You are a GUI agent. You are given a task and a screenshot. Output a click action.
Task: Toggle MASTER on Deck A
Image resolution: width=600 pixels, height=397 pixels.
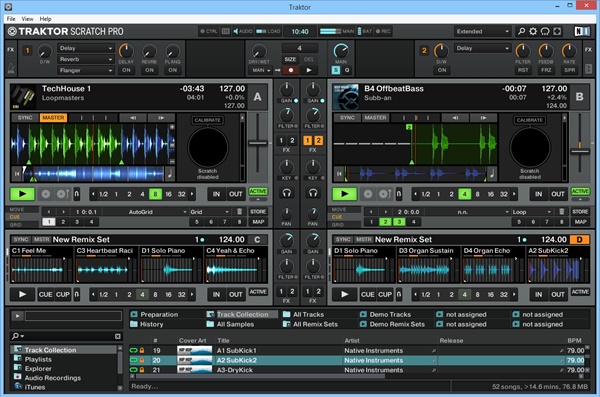pyautogui.click(x=53, y=118)
